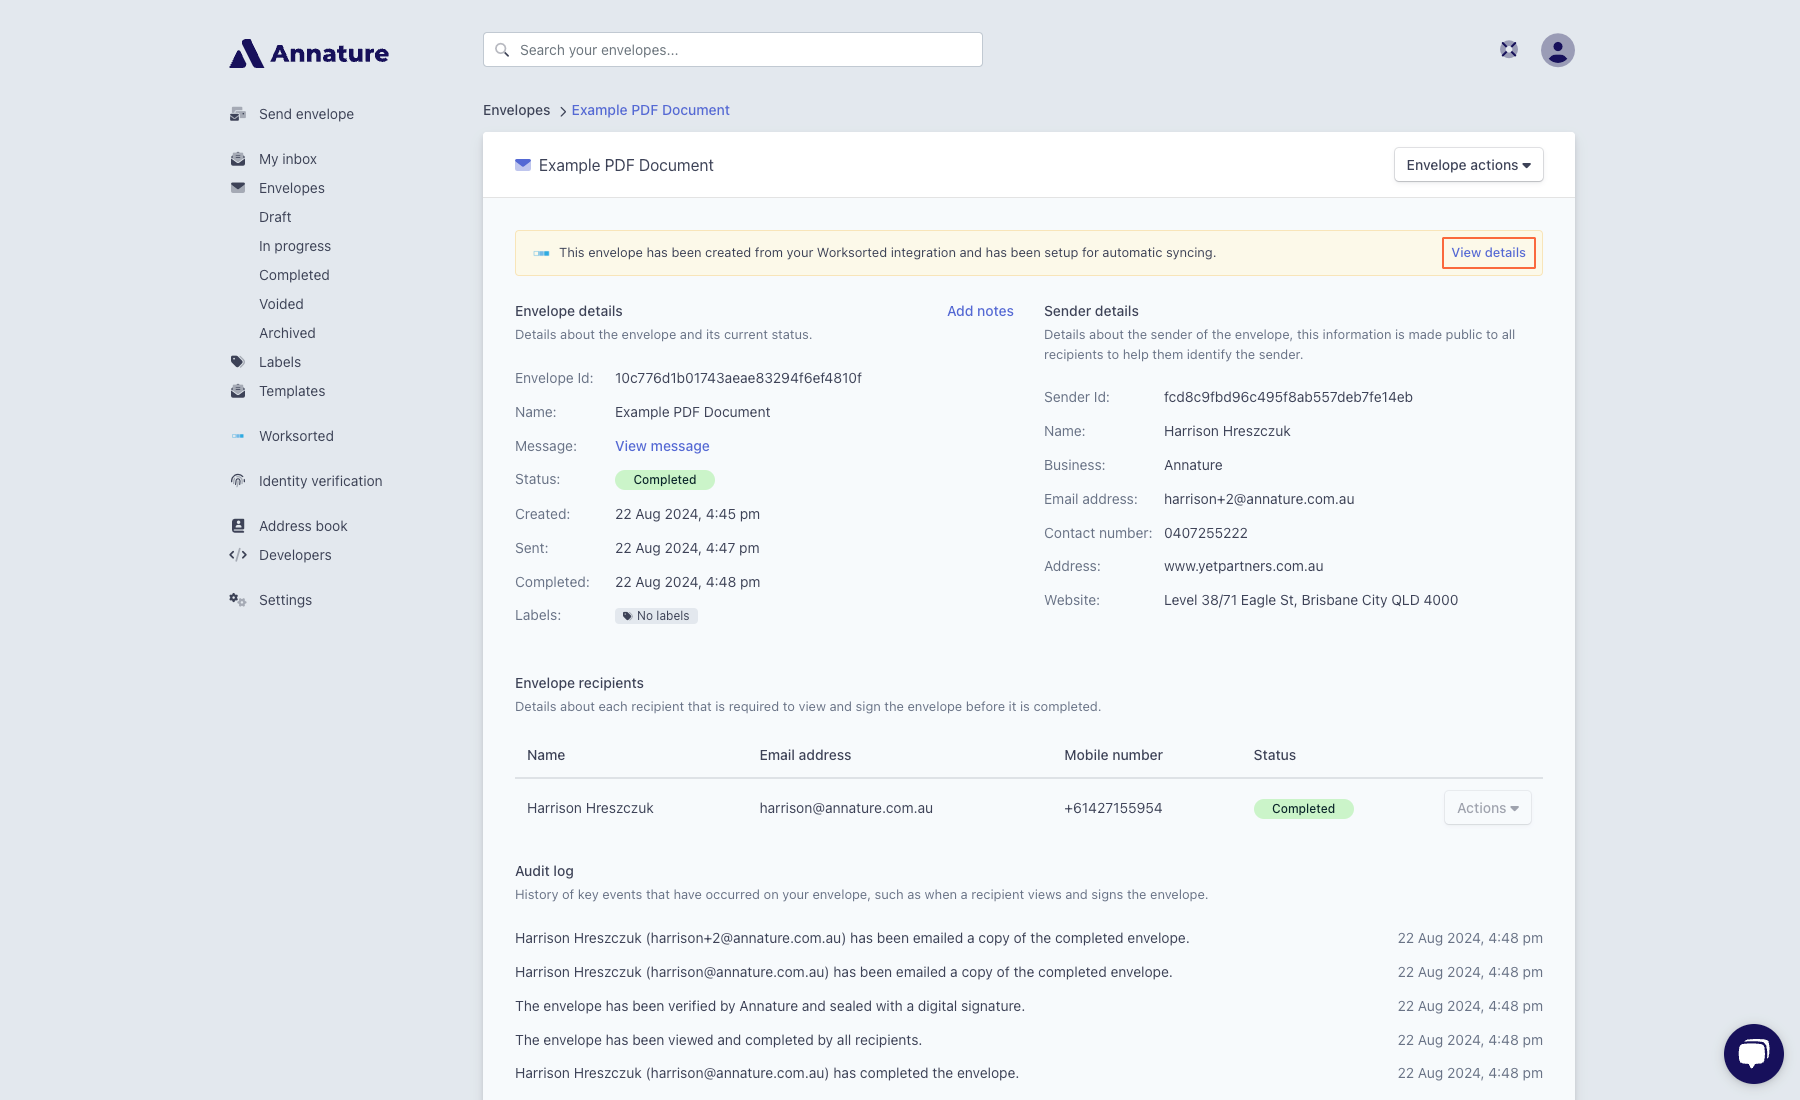Image resolution: width=1800 pixels, height=1100 pixels.
Task: Click the Name column header
Action: [546, 755]
